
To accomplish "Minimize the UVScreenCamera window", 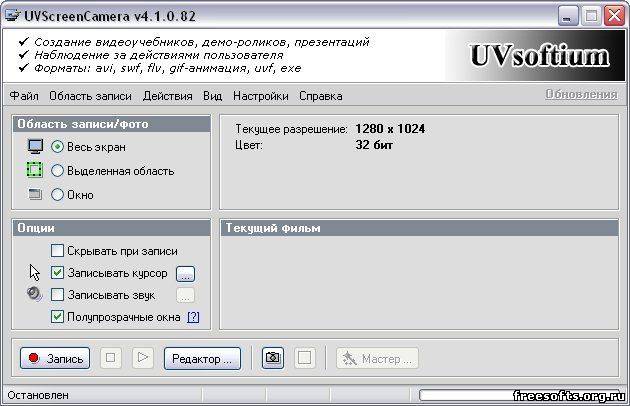I will 567,16.
